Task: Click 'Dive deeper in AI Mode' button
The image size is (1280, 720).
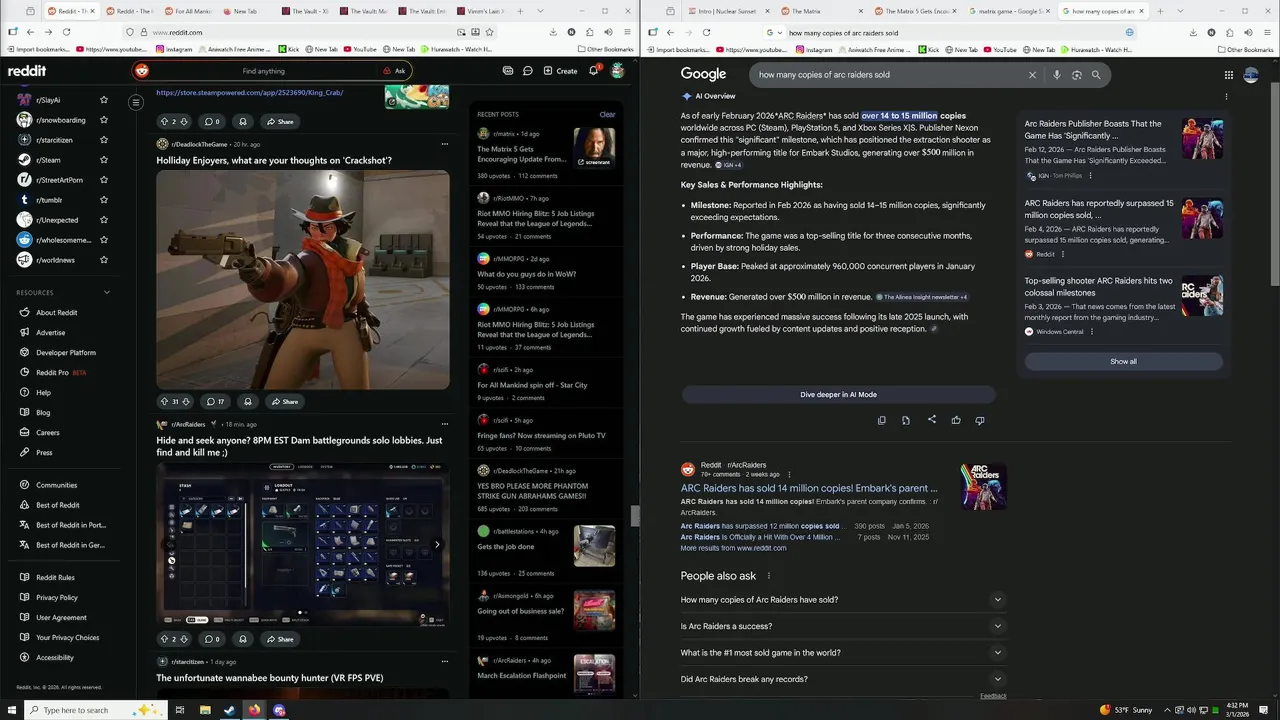Action: [838, 395]
